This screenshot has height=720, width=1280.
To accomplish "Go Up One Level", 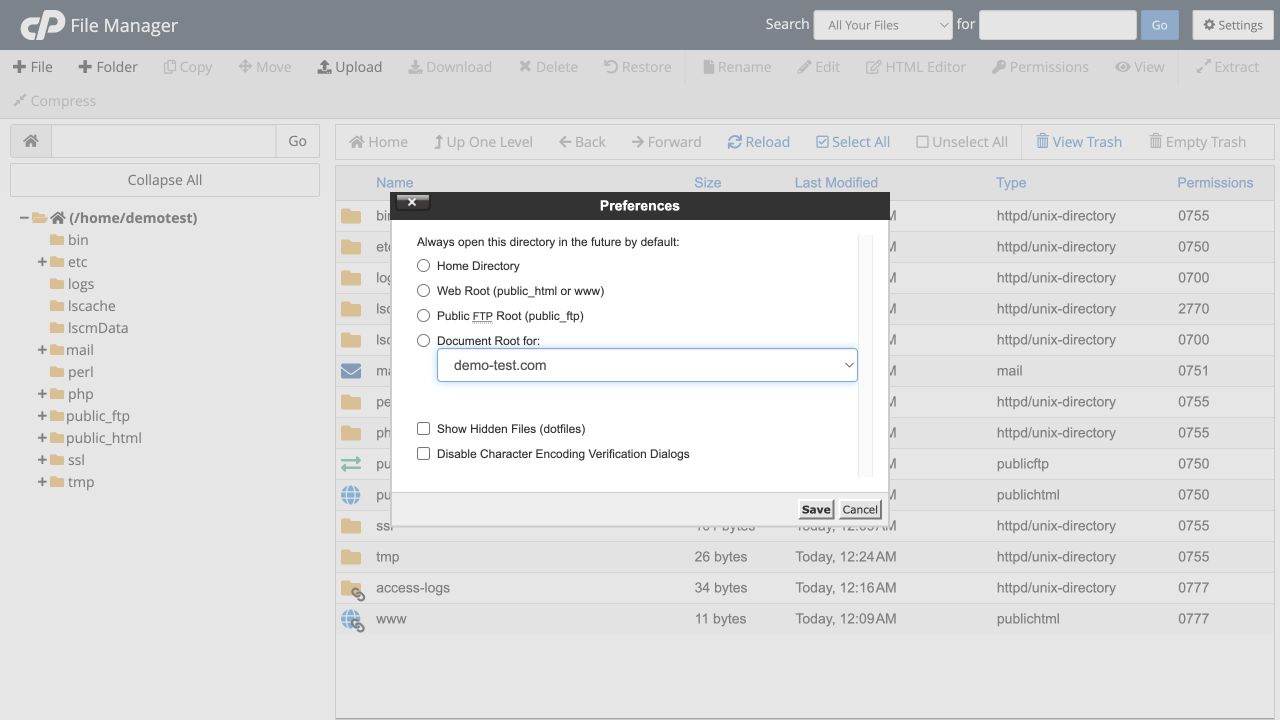I will tap(483, 142).
